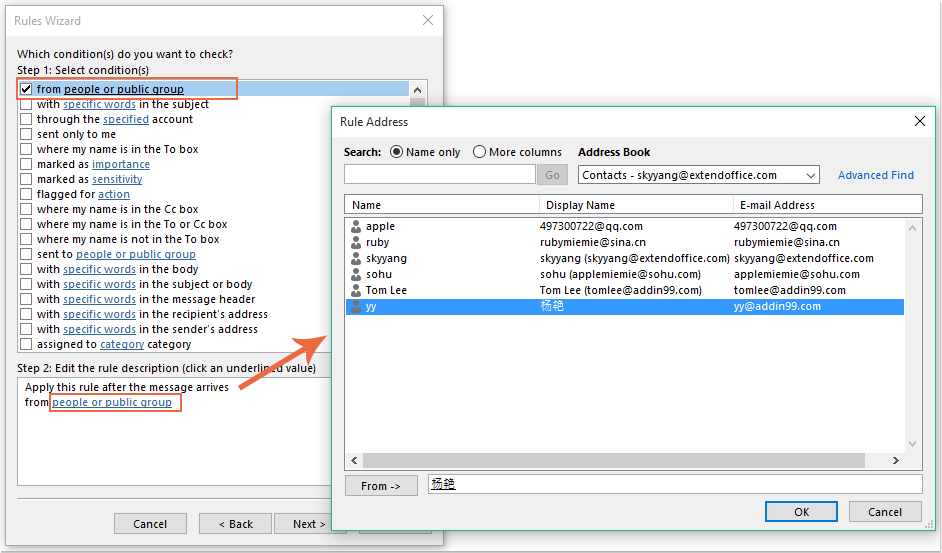942x553 pixels.
Task: Click the From recipients field
Action: 675,484
